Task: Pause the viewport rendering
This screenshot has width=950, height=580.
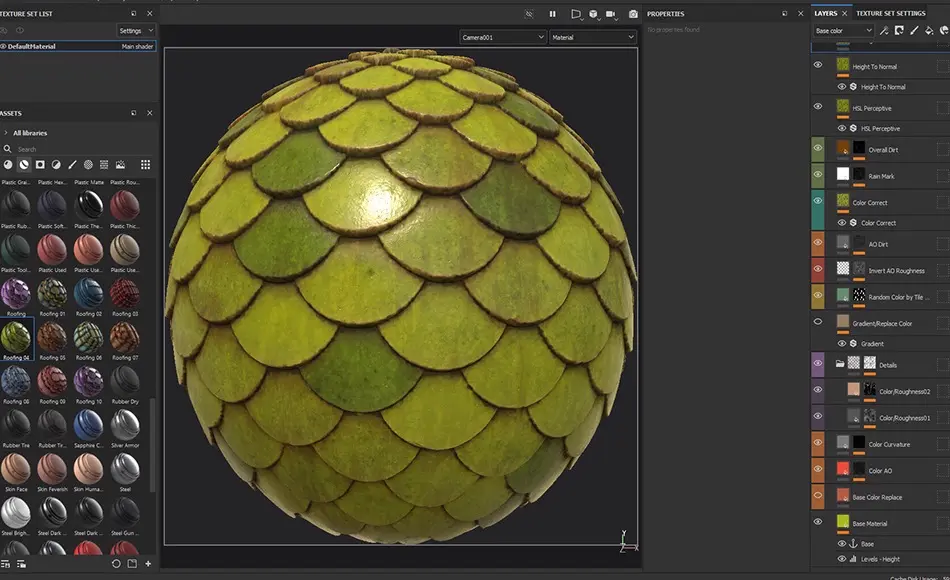Action: coord(553,14)
